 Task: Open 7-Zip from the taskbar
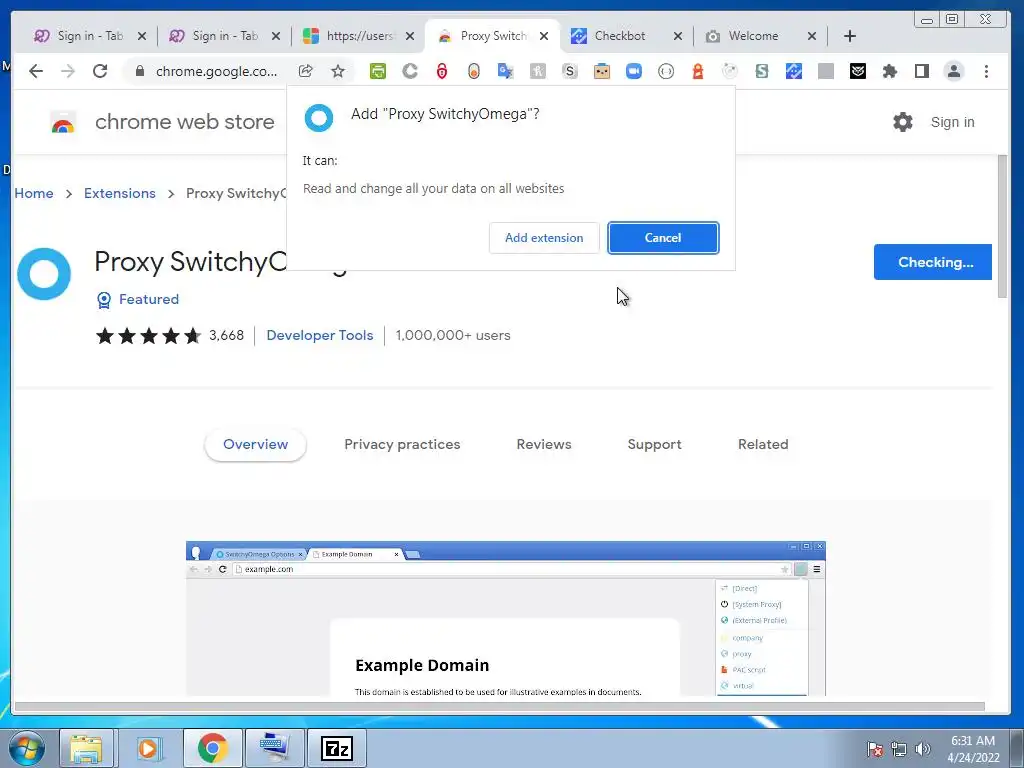337,748
